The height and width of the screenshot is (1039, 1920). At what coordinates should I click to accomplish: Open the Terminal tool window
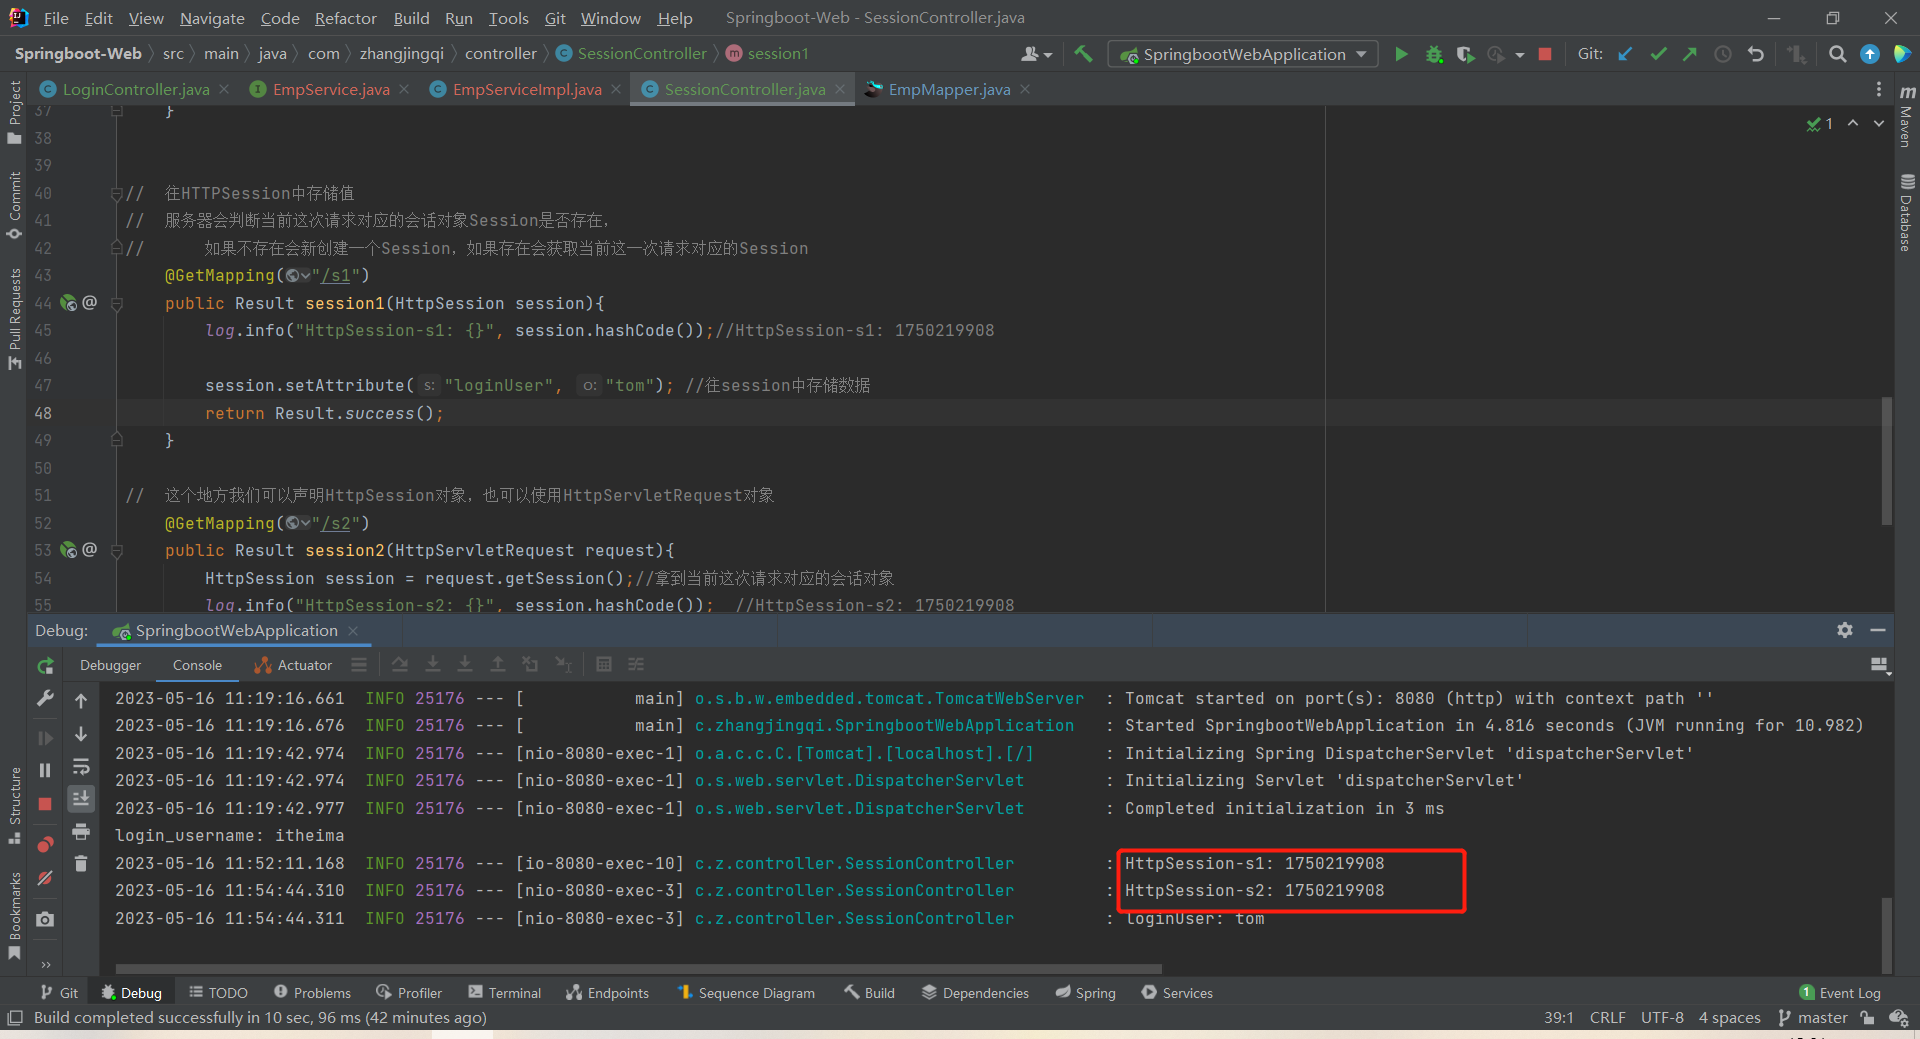point(504,992)
